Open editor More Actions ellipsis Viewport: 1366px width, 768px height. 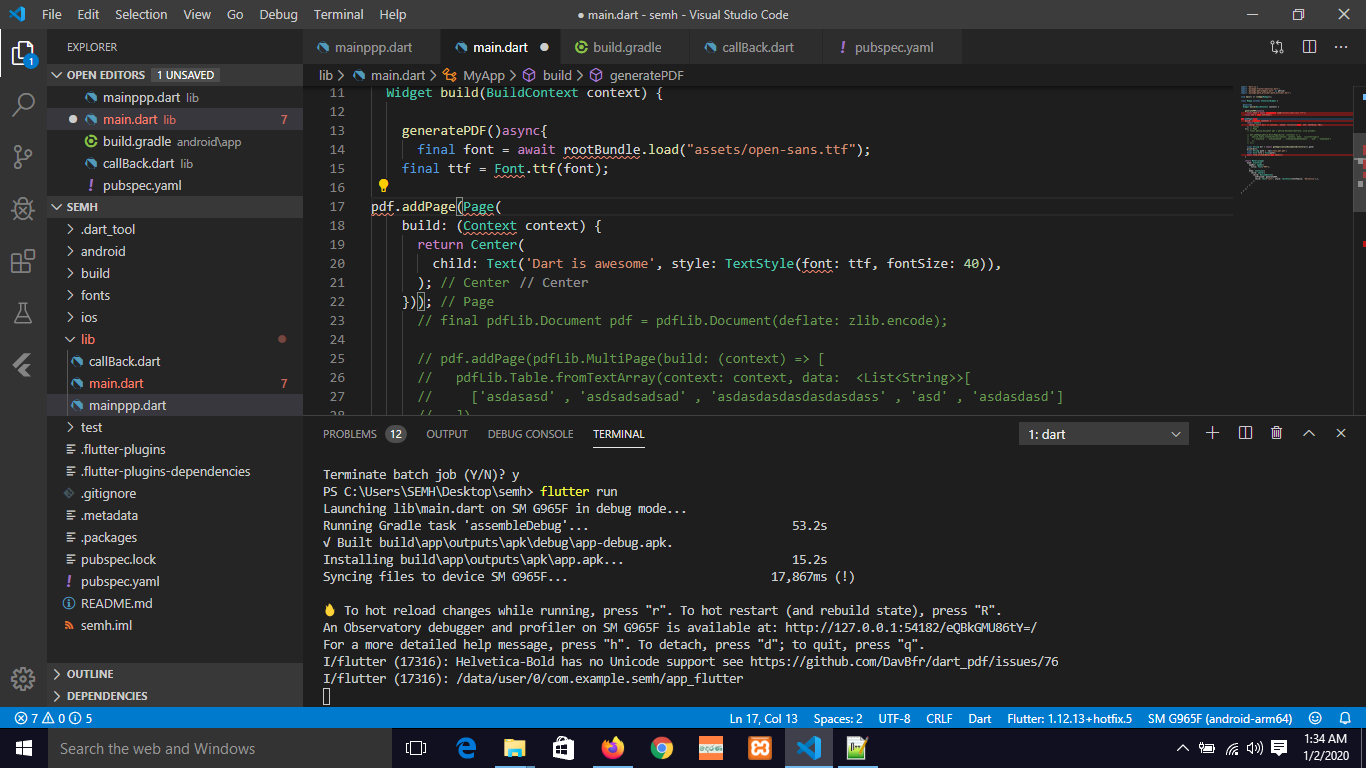pos(1341,47)
